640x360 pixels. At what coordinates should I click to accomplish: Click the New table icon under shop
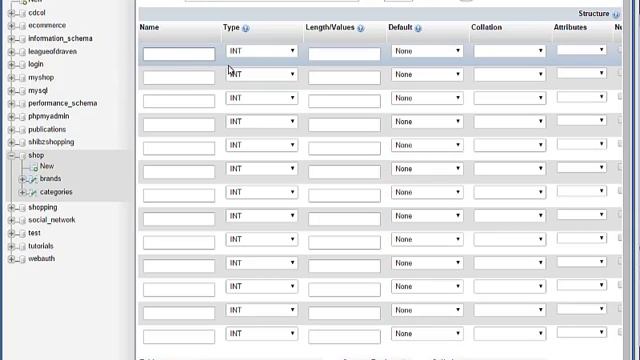35,167
